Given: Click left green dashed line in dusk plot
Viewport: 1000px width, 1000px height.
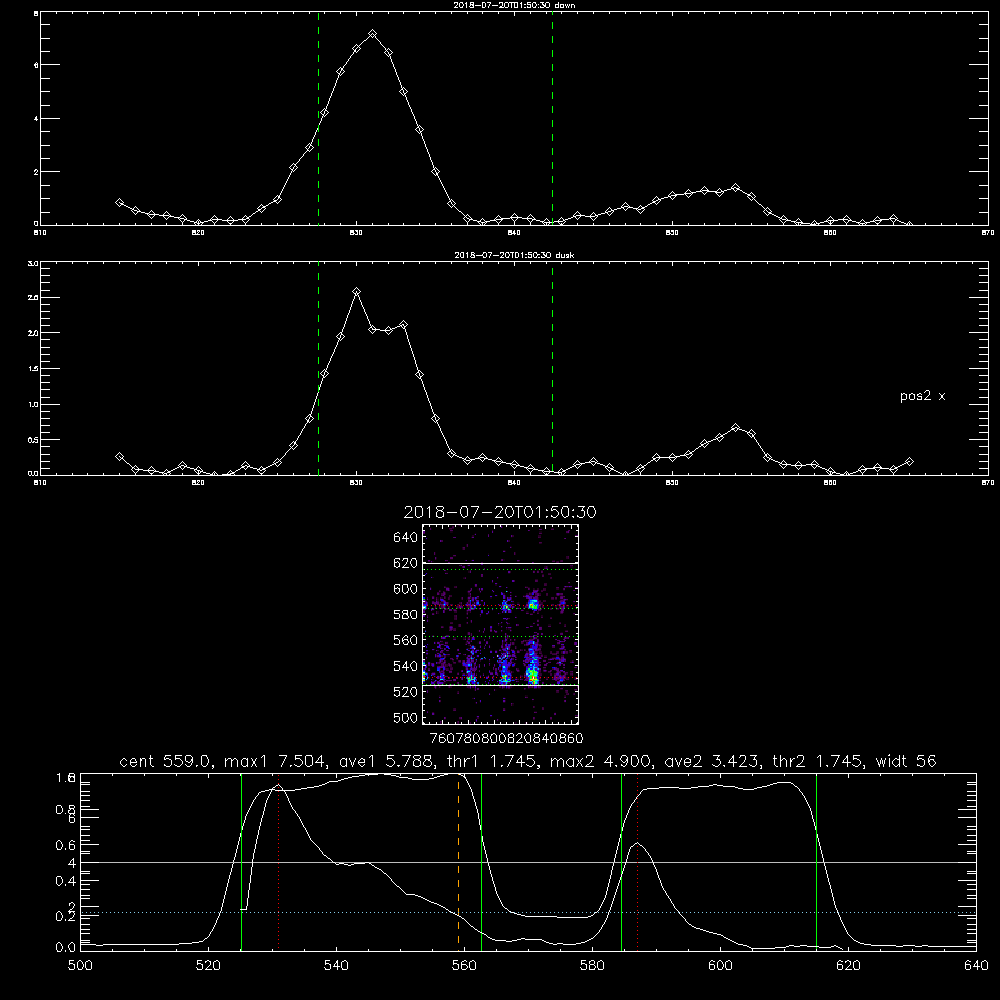Looking at the screenshot, I should (x=318, y=369).
